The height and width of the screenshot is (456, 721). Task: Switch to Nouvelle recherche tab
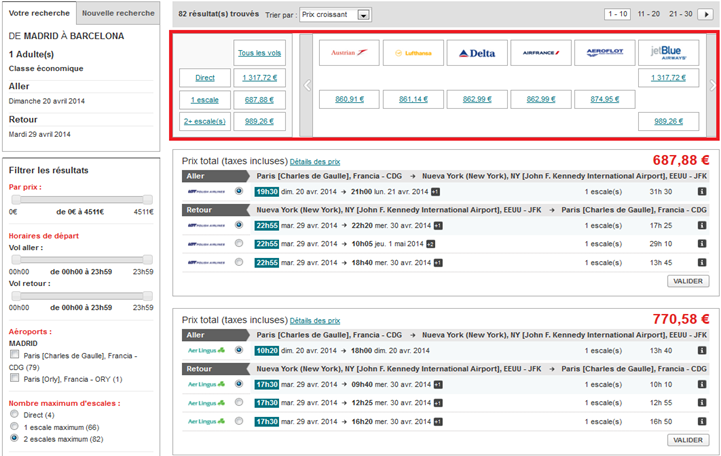tap(118, 14)
